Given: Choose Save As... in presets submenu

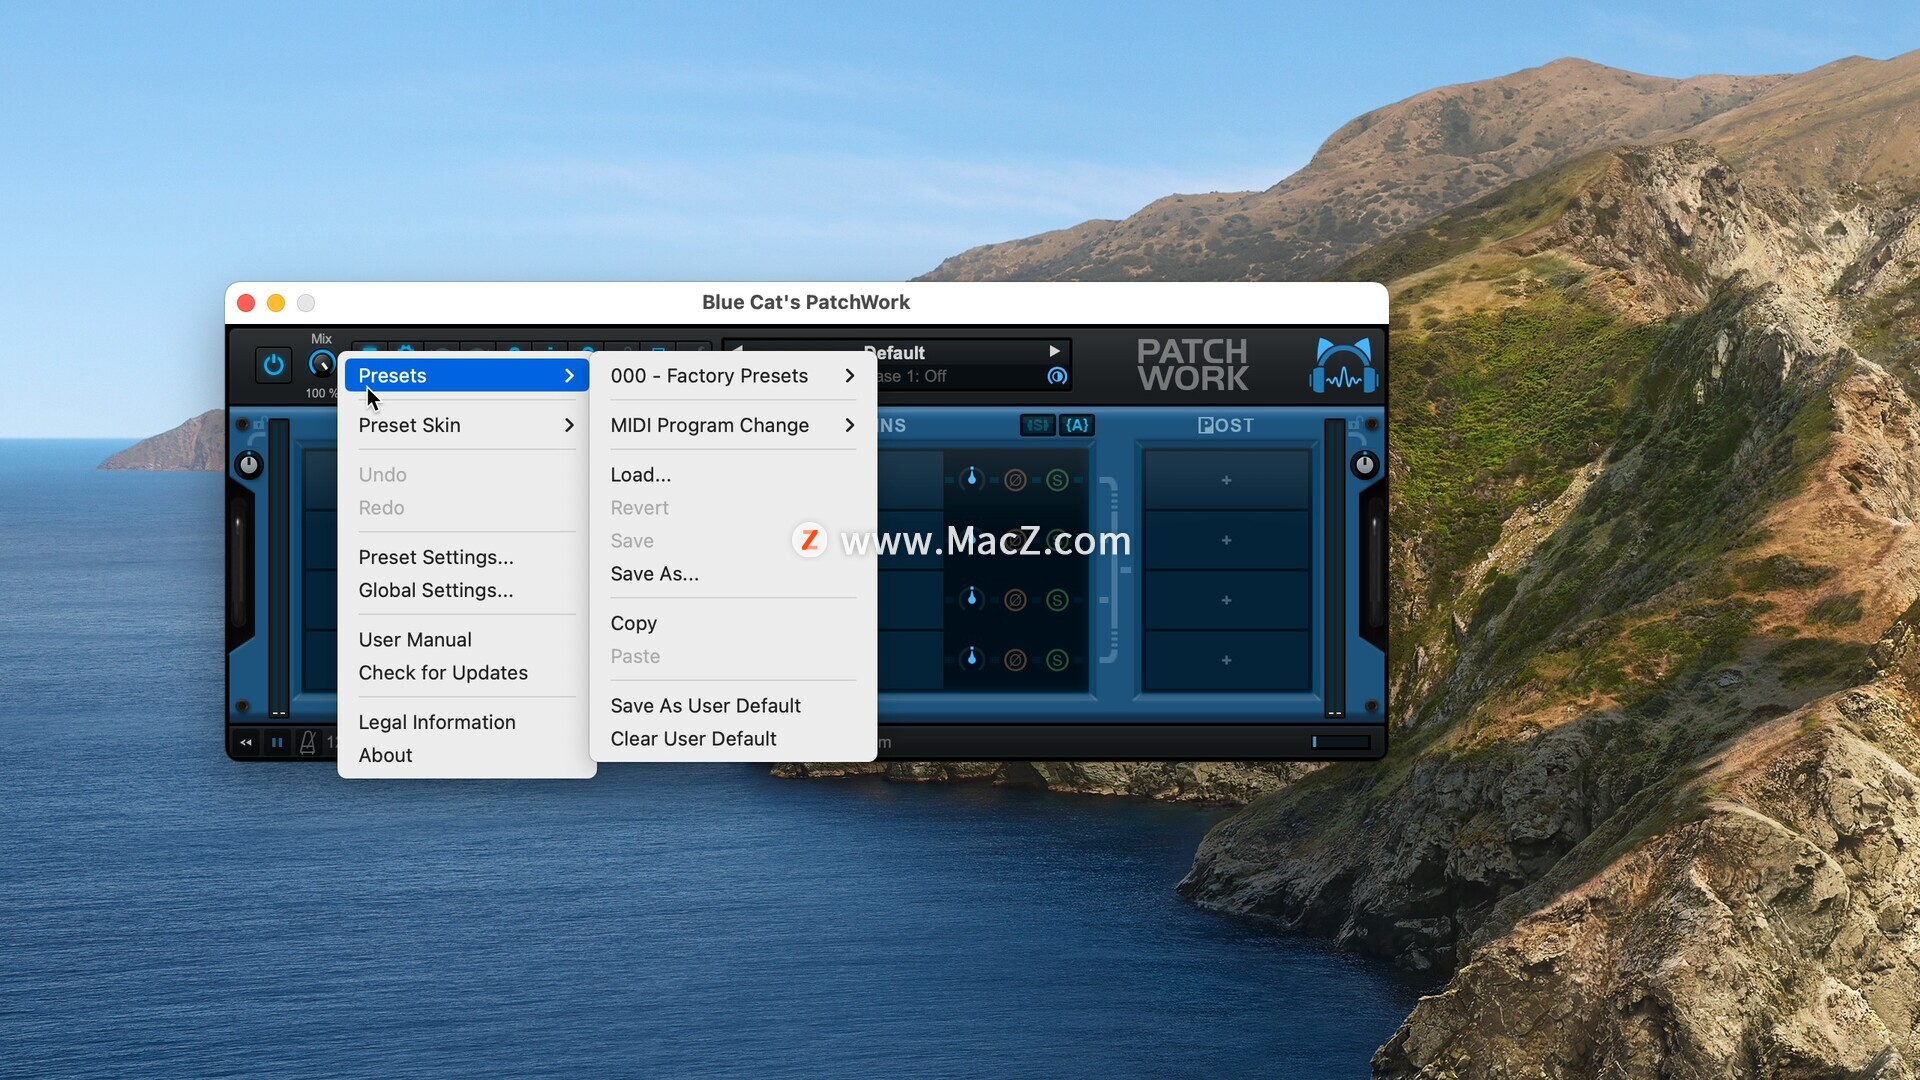Looking at the screenshot, I should [733, 574].
